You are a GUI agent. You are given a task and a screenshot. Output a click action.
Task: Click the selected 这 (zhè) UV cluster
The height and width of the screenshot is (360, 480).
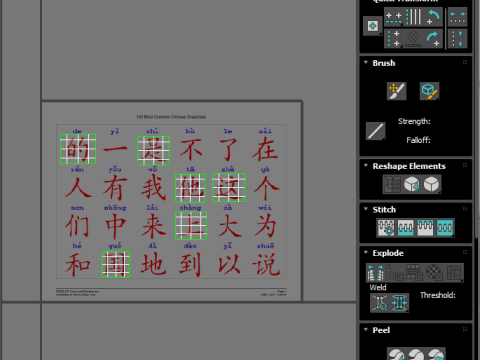[x=229, y=188]
